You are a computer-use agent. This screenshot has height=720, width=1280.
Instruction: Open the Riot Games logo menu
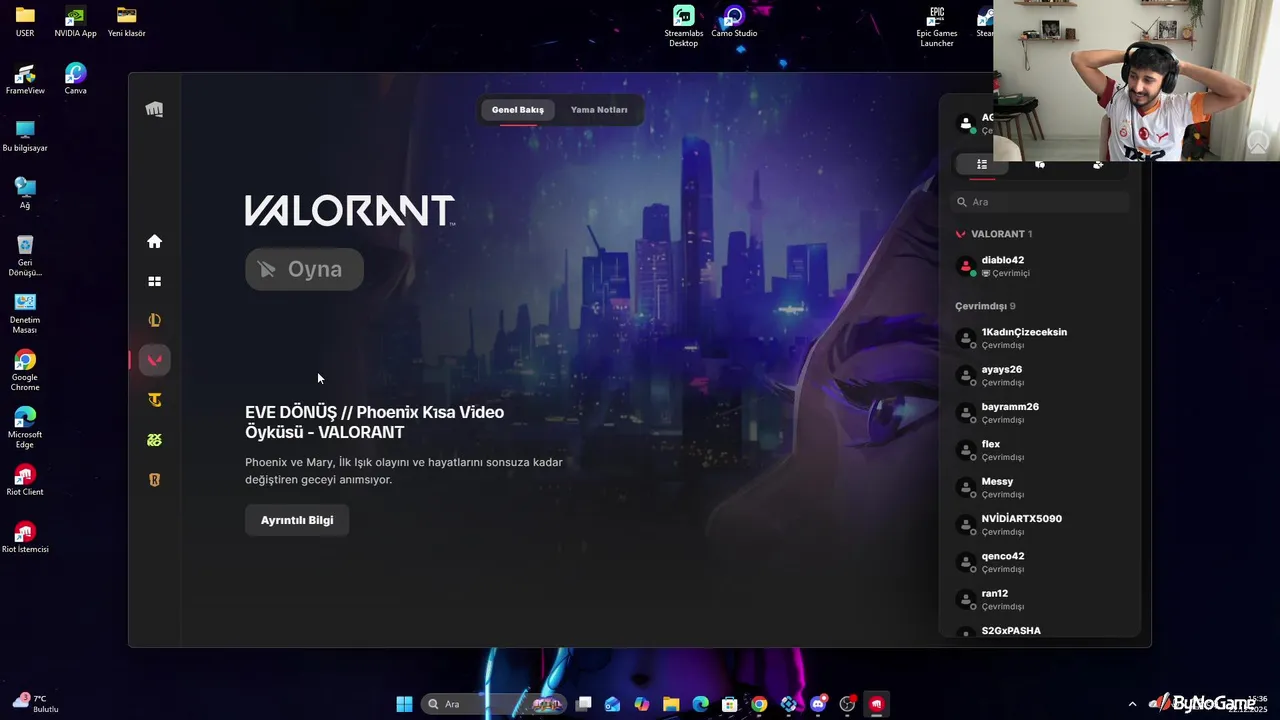pos(154,109)
